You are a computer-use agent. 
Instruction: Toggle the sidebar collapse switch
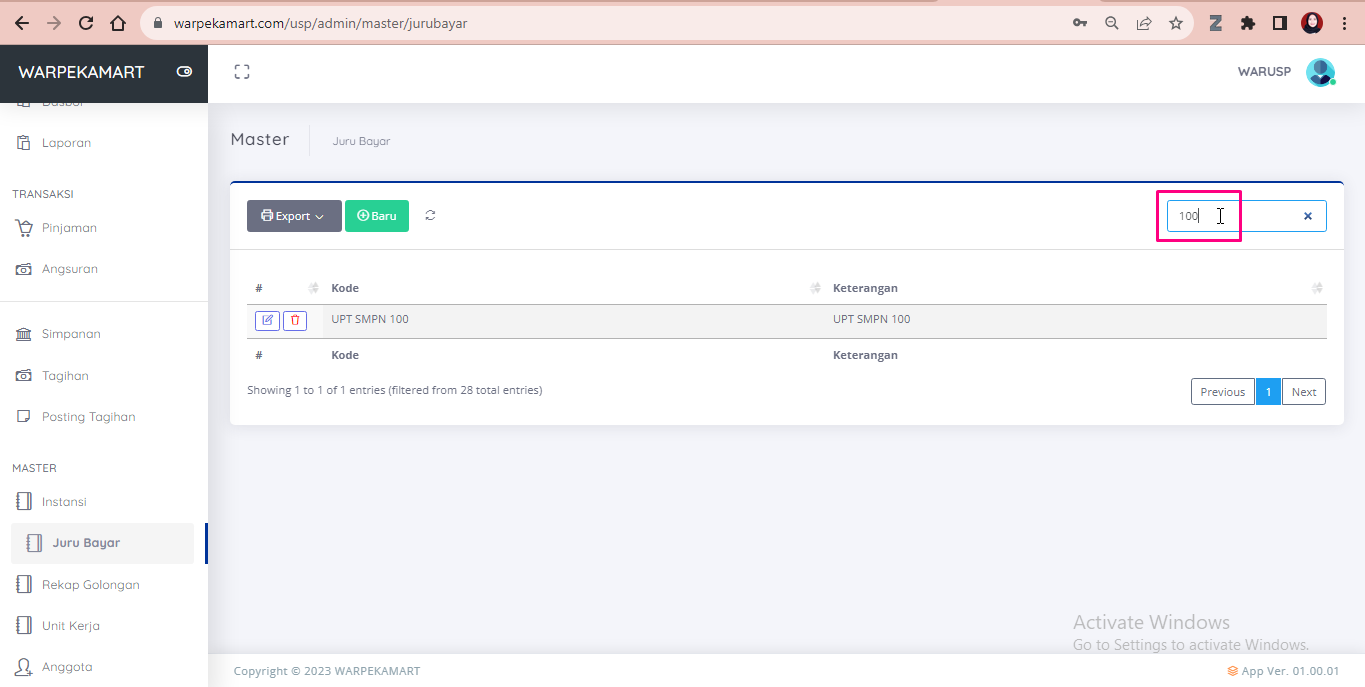pos(184,72)
